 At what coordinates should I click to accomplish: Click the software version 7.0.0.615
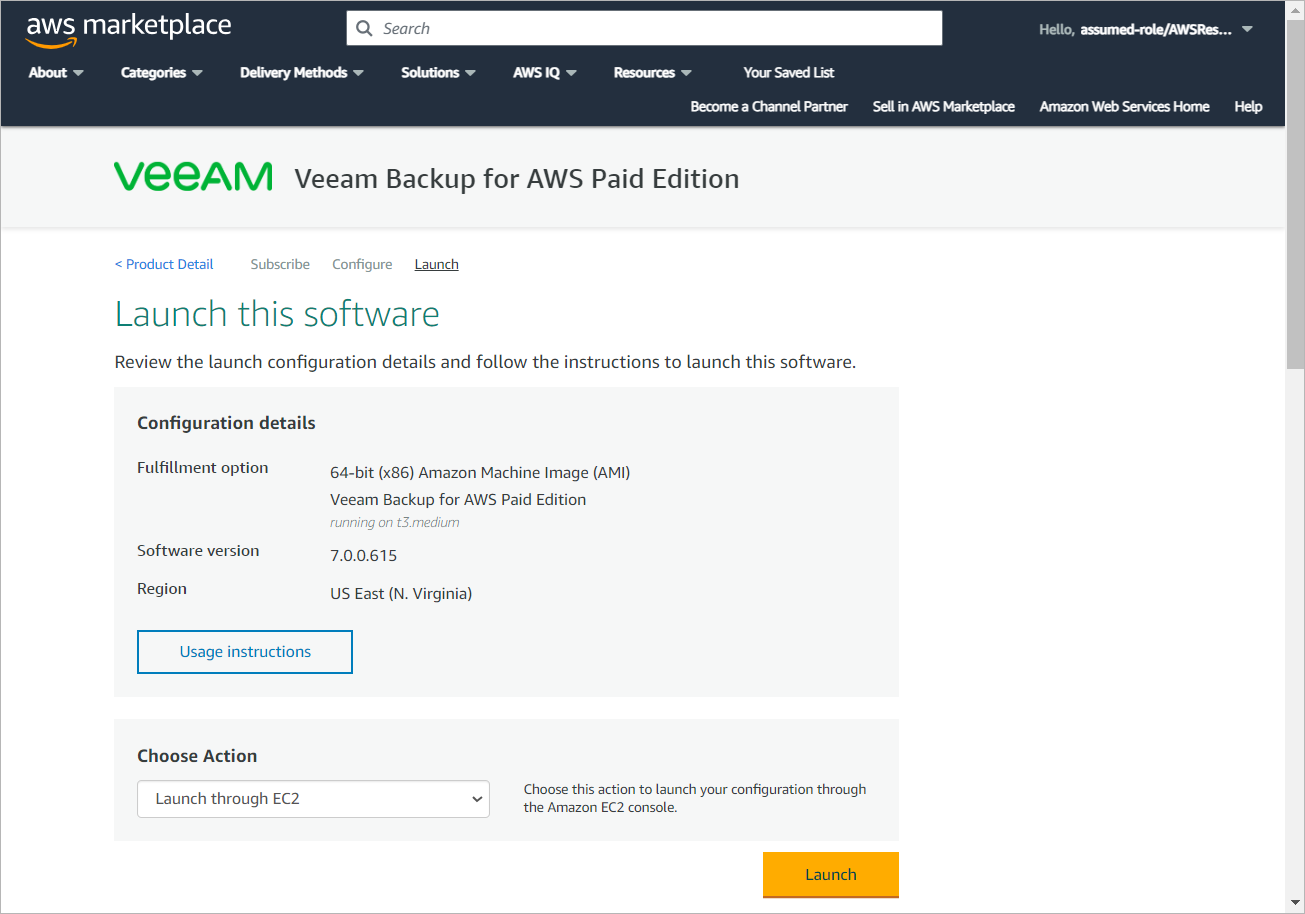pos(364,556)
